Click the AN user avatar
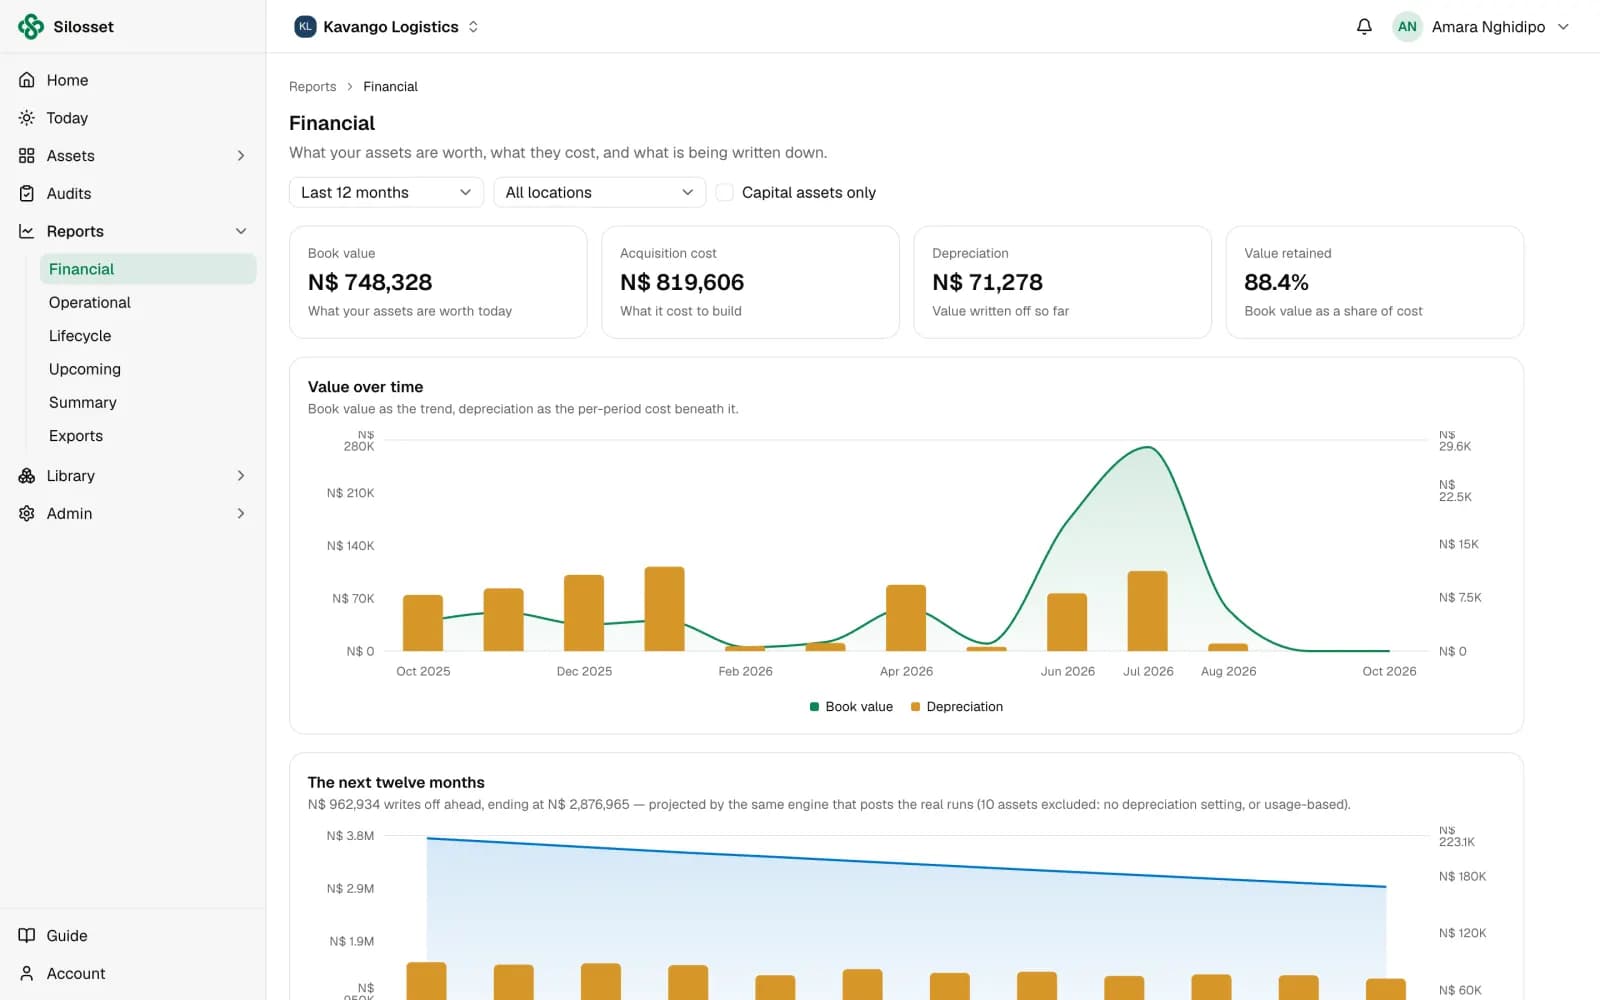This screenshot has height=1000, width=1600. click(1407, 27)
